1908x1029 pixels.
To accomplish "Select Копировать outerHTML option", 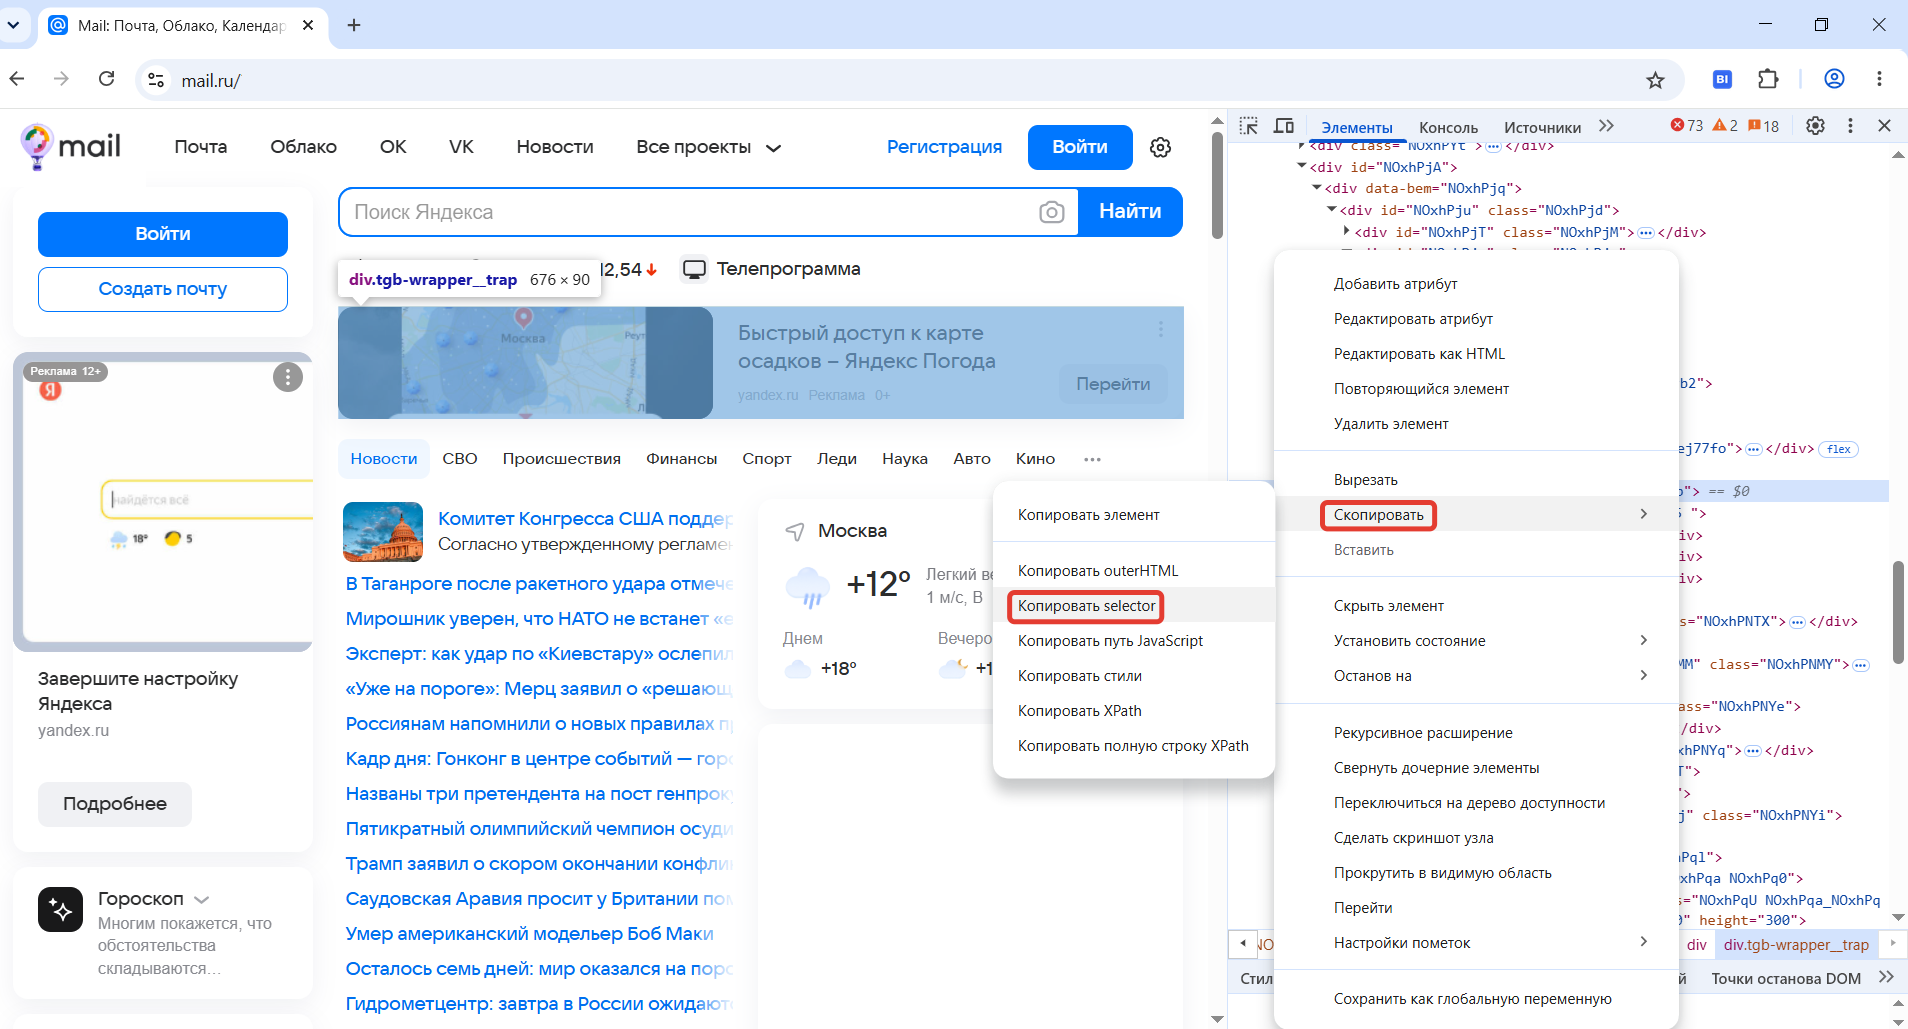I will pyautogui.click(x=1098, y=570).
